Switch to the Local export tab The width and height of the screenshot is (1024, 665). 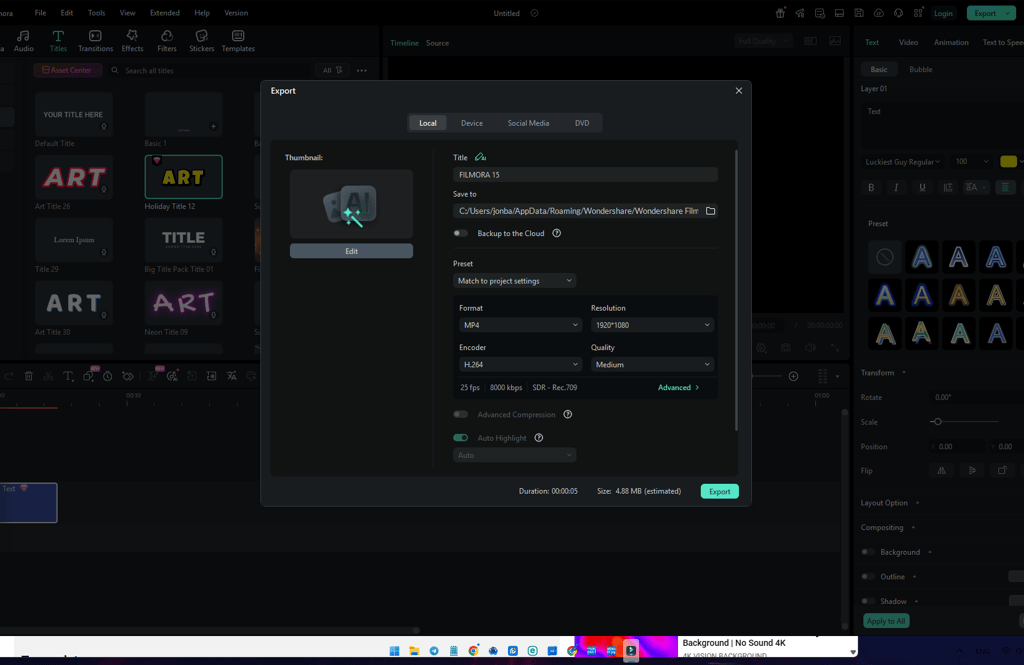428,123
